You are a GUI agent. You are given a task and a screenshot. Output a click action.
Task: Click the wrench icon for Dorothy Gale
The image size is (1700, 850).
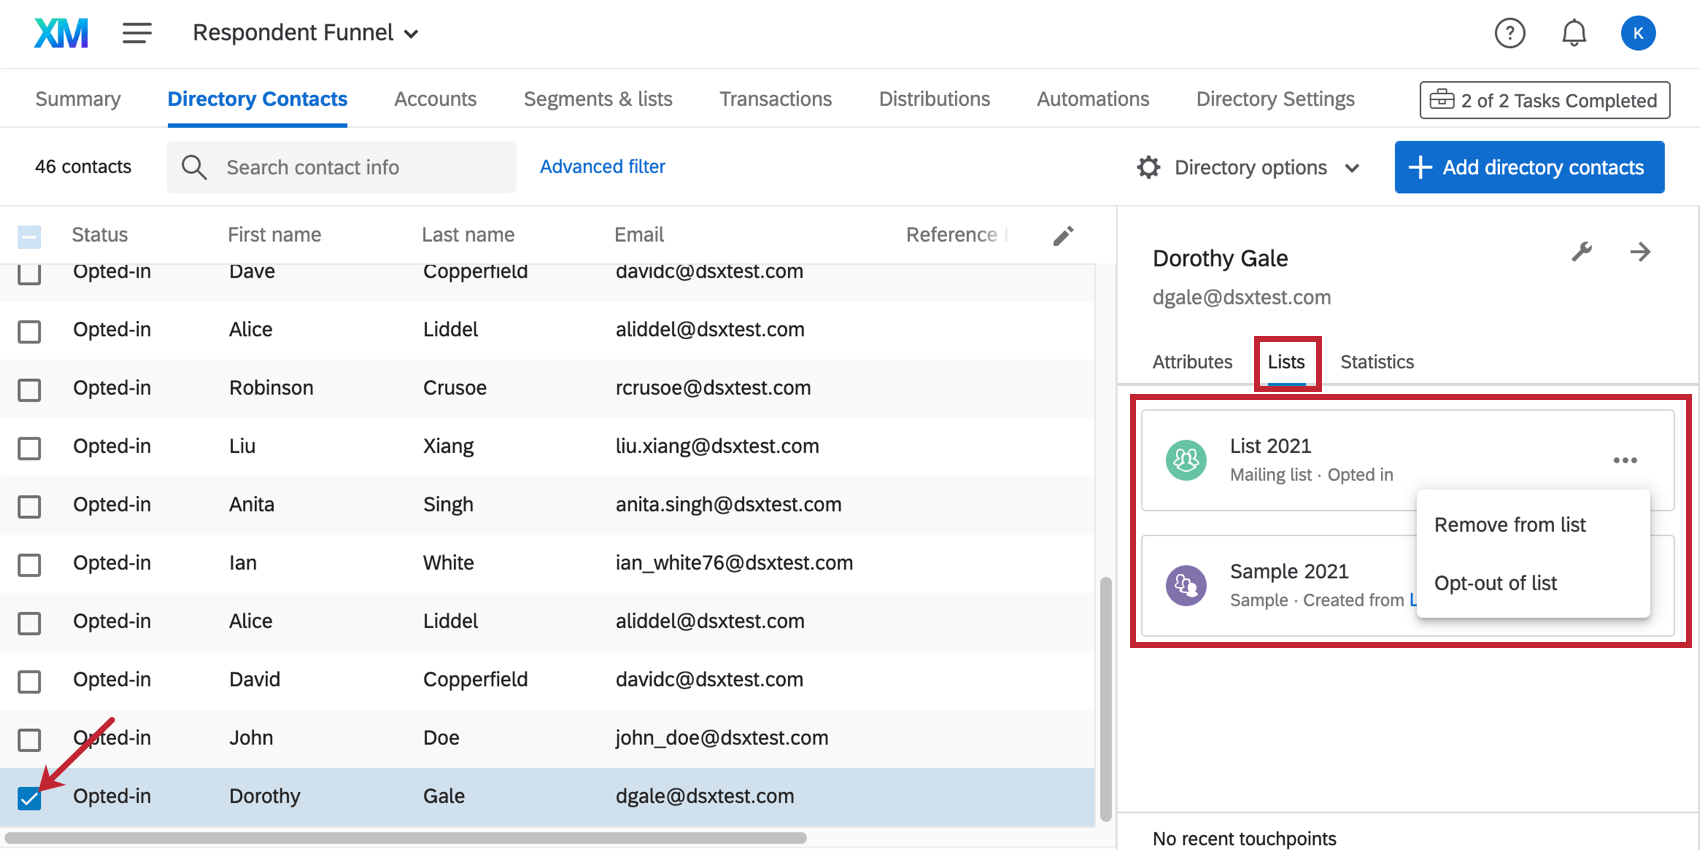tap(1581, 252)
